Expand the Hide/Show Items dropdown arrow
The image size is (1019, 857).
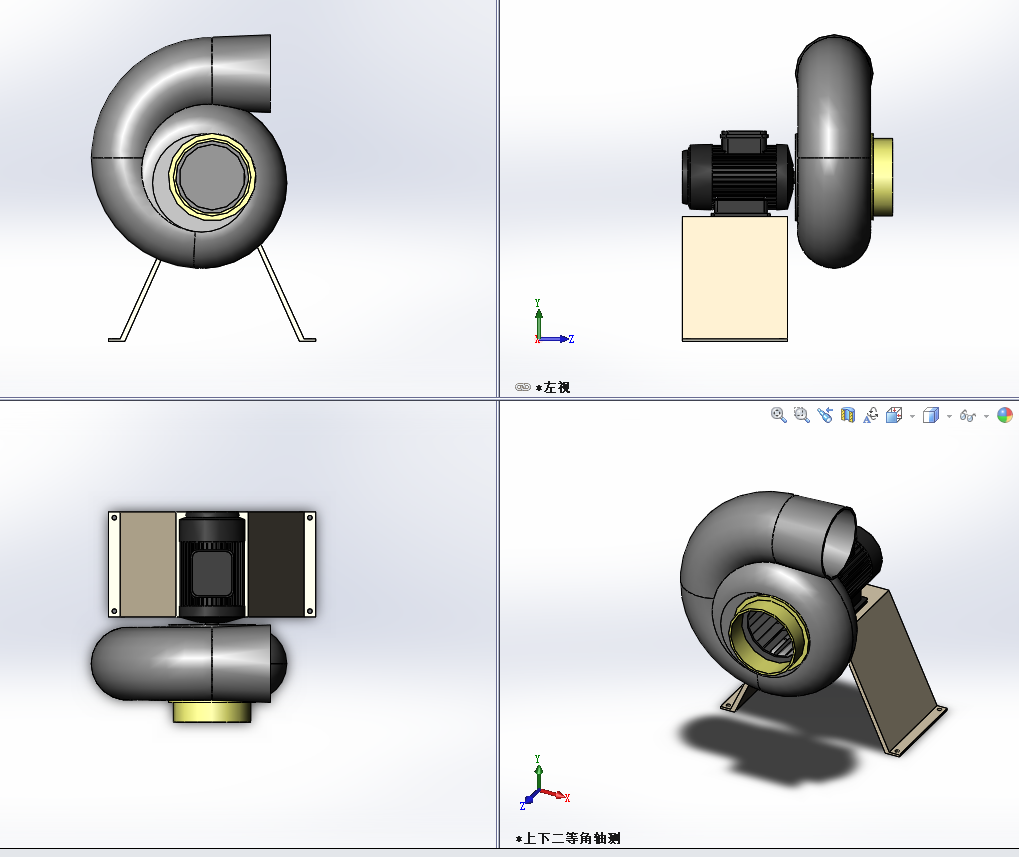(986, 416)
